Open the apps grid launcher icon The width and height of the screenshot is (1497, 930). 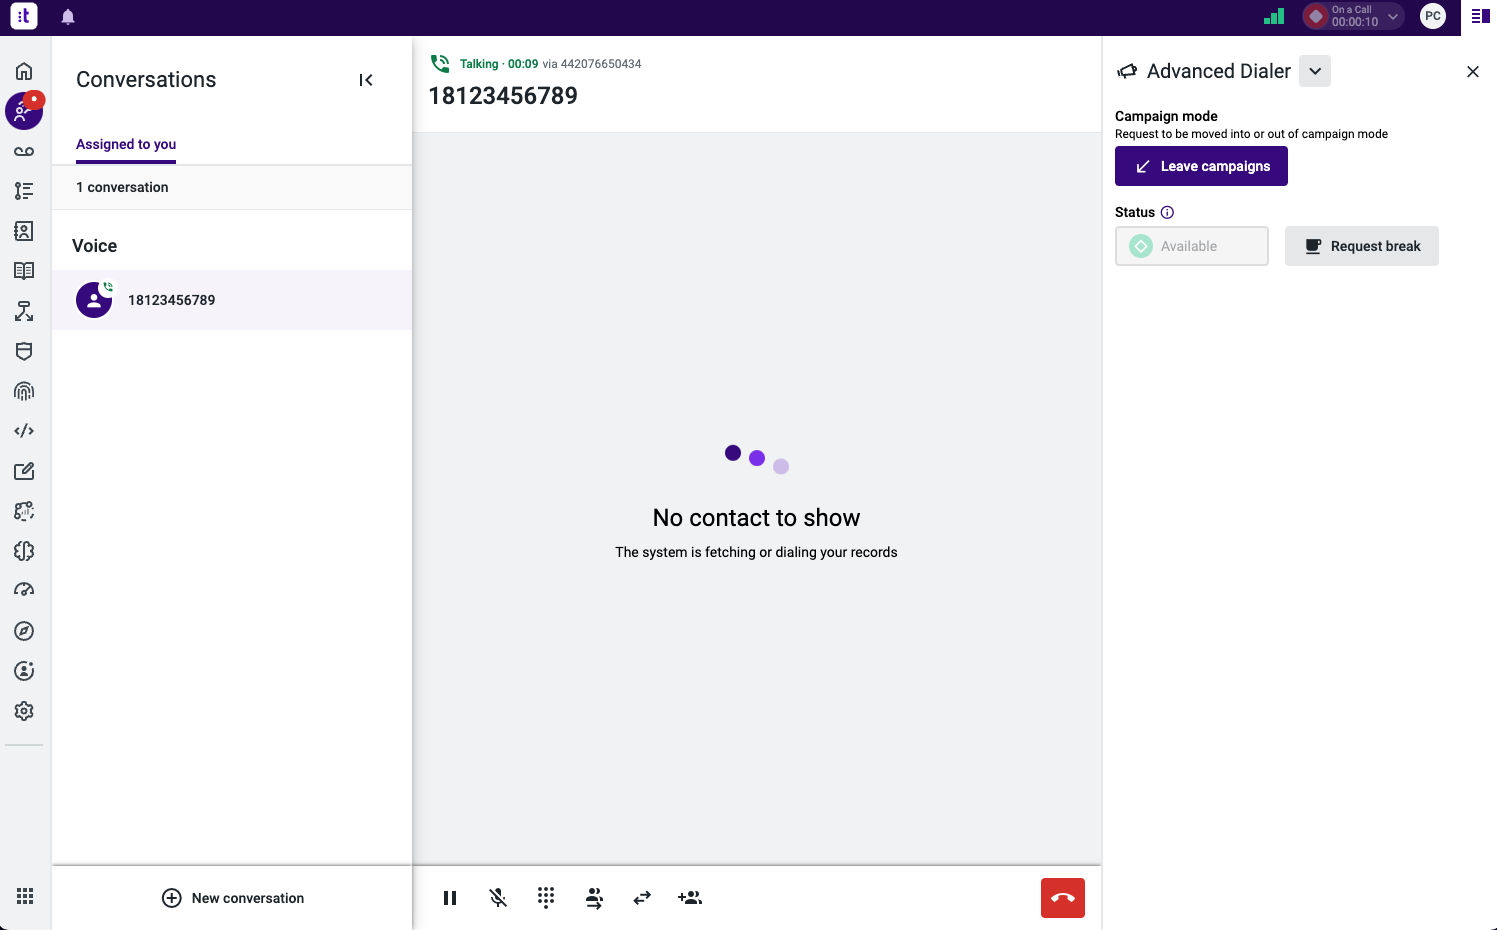25,897
